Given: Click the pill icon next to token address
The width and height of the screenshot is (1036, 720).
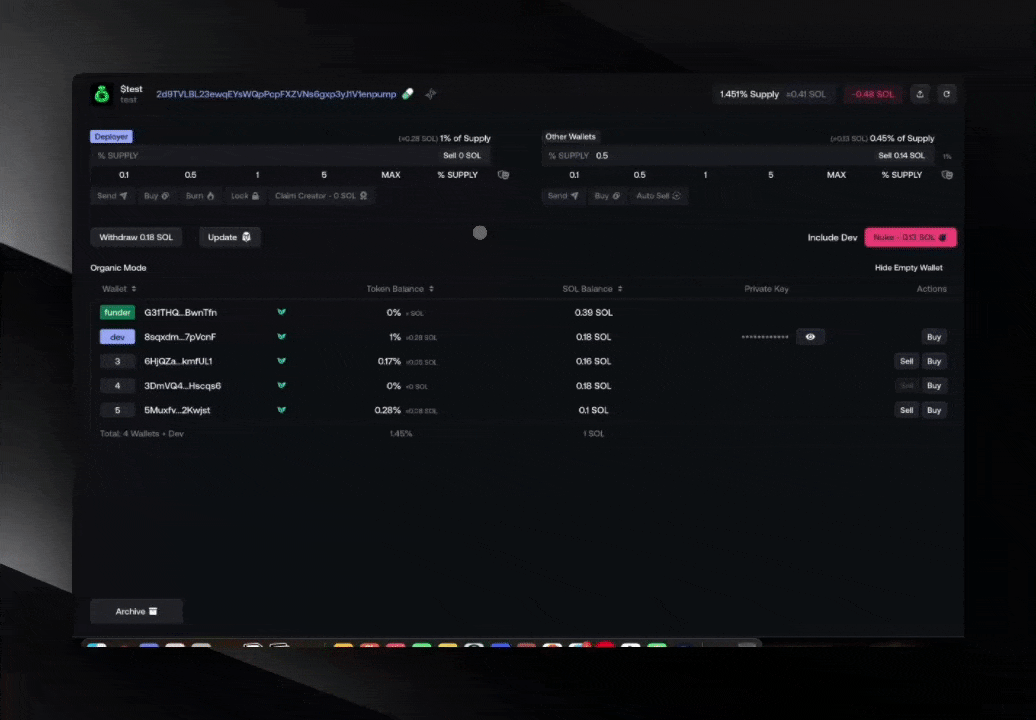Looking at the screenshot, I should point(407,94).
